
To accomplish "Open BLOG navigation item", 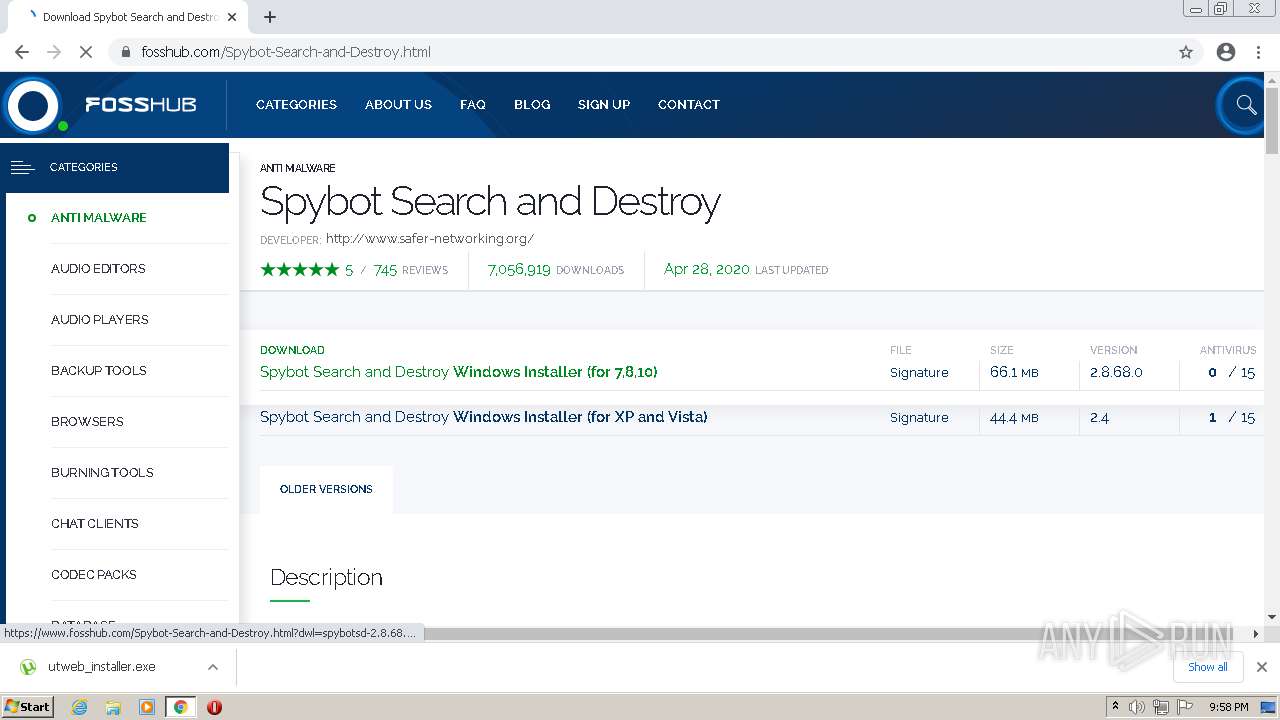I will 532,104.
